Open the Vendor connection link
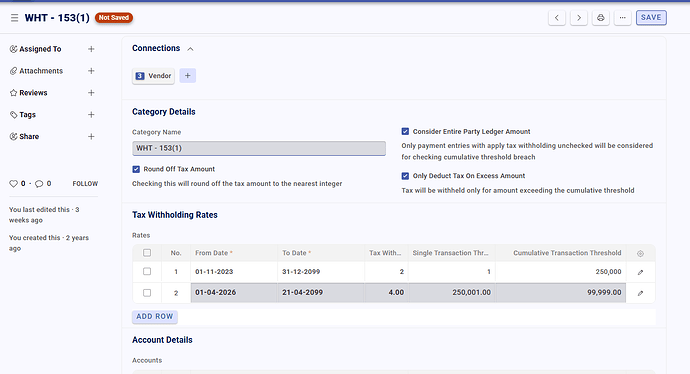690x374 pixels. click(154, 76)
